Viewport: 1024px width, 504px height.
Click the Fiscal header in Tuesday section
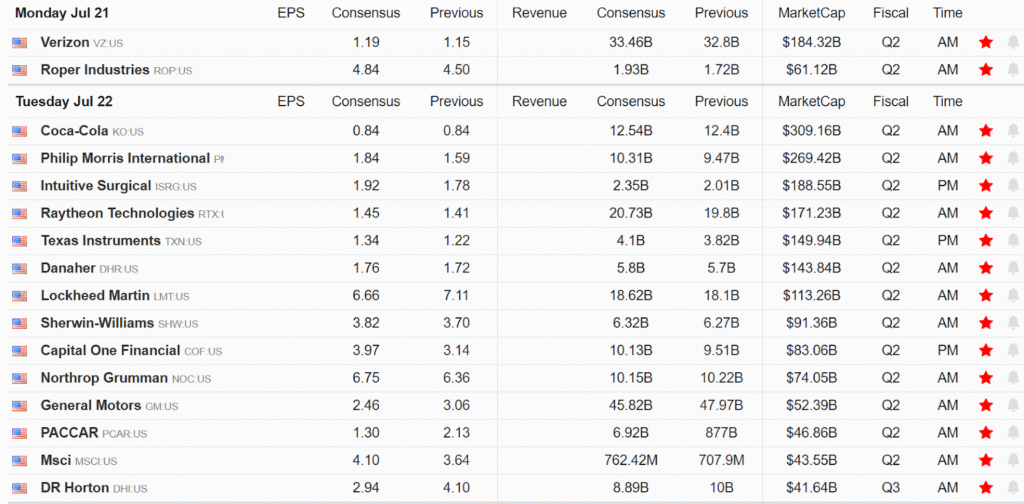tap(891, 101)
